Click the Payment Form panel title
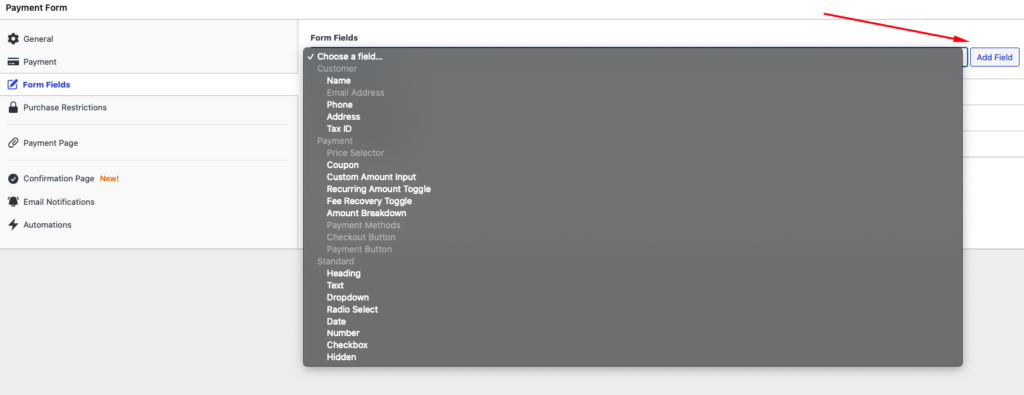1024x395 pixels. 36,8
